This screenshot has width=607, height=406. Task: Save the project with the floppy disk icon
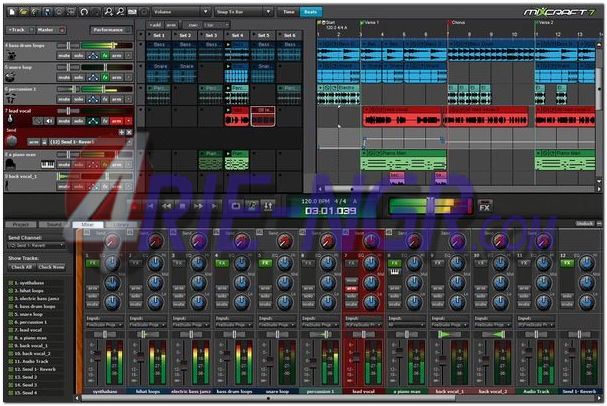click(47, 12)
